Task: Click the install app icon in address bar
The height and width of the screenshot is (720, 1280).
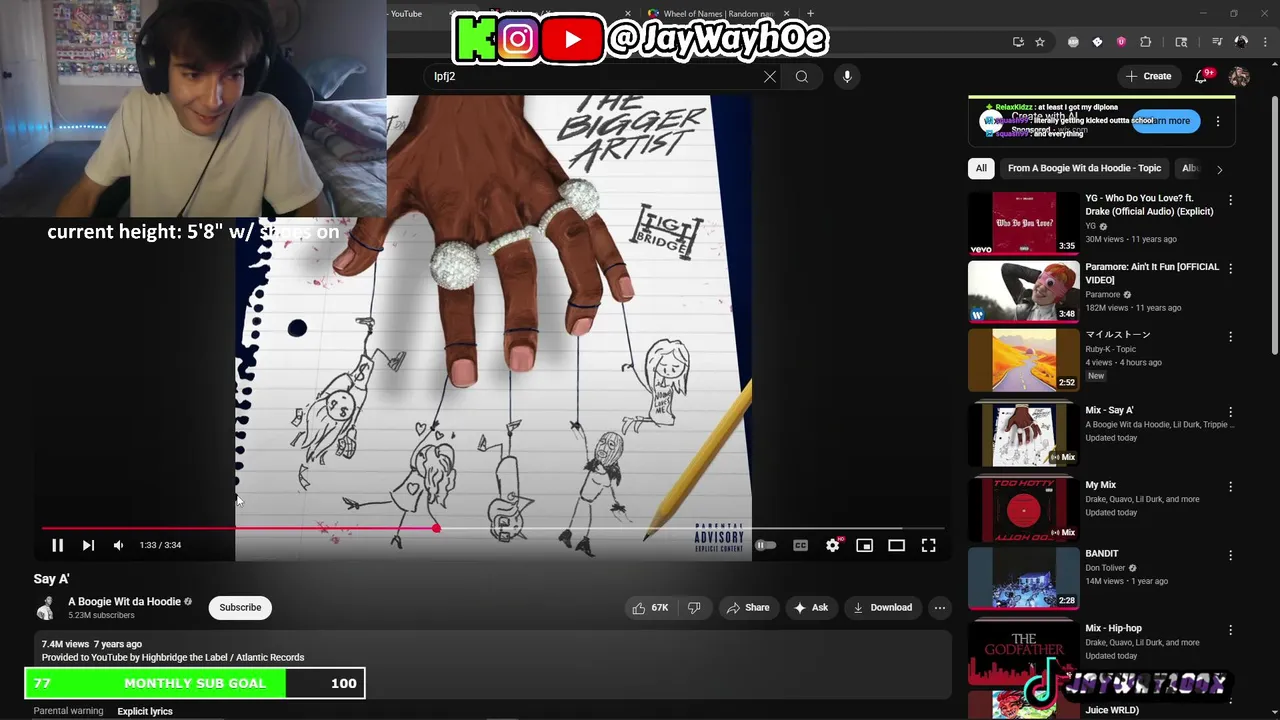Action: [x=1018, y=42]
